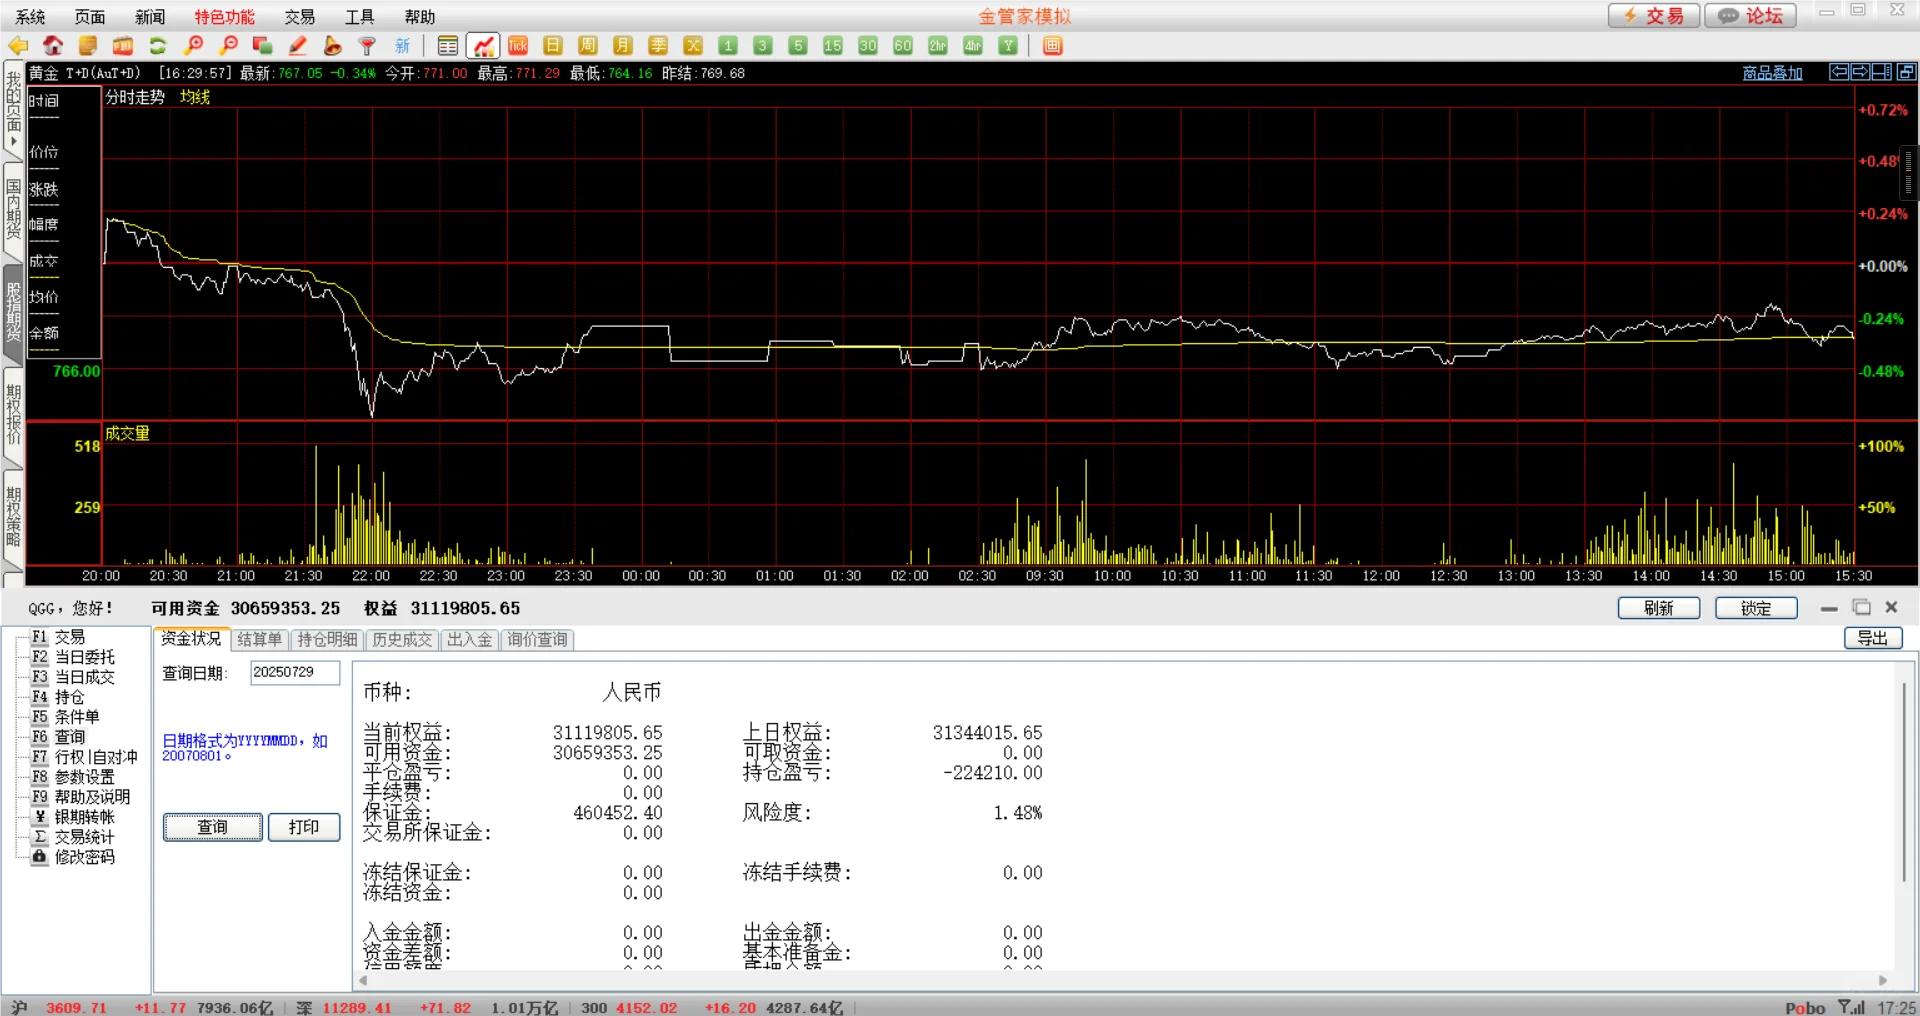Select the 30-minute period icon
1920x1016 pixels.
(x=868, y=46)
